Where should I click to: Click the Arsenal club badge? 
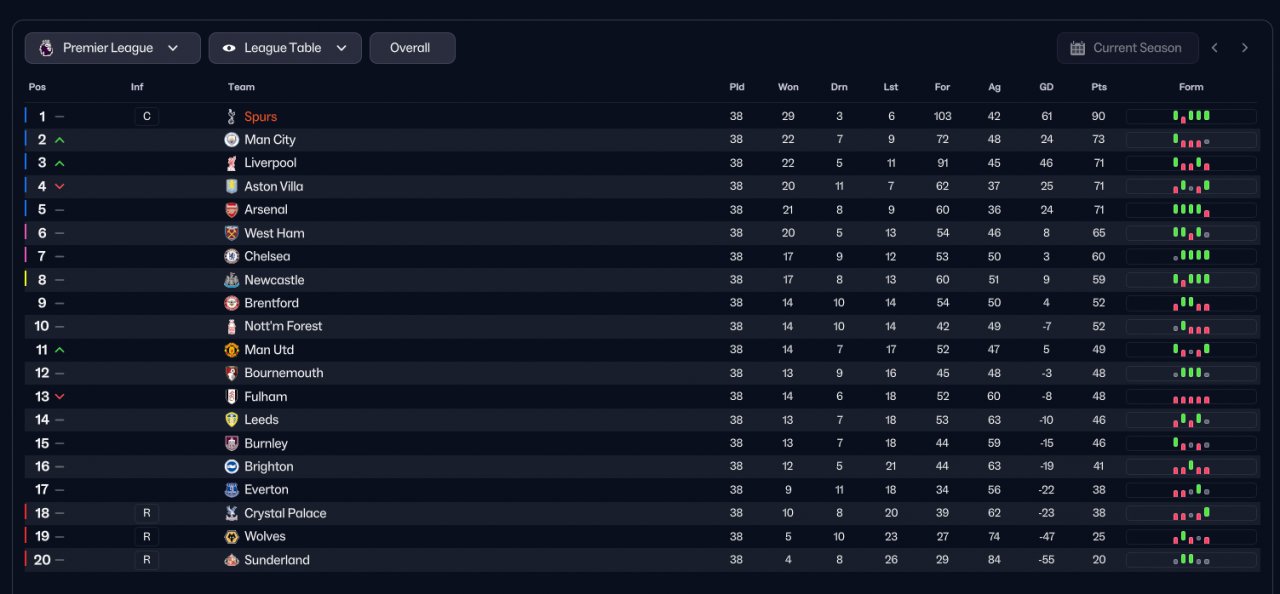click(232, 210)
